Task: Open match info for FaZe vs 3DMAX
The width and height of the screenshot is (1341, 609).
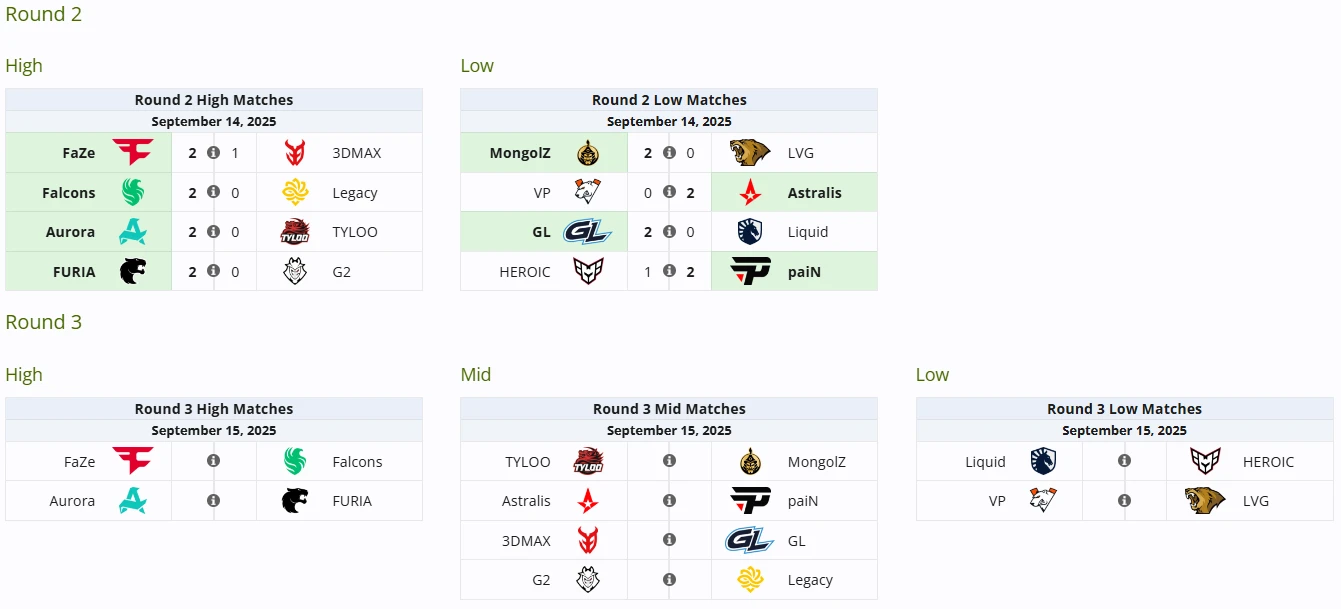Action: [213, 153]
